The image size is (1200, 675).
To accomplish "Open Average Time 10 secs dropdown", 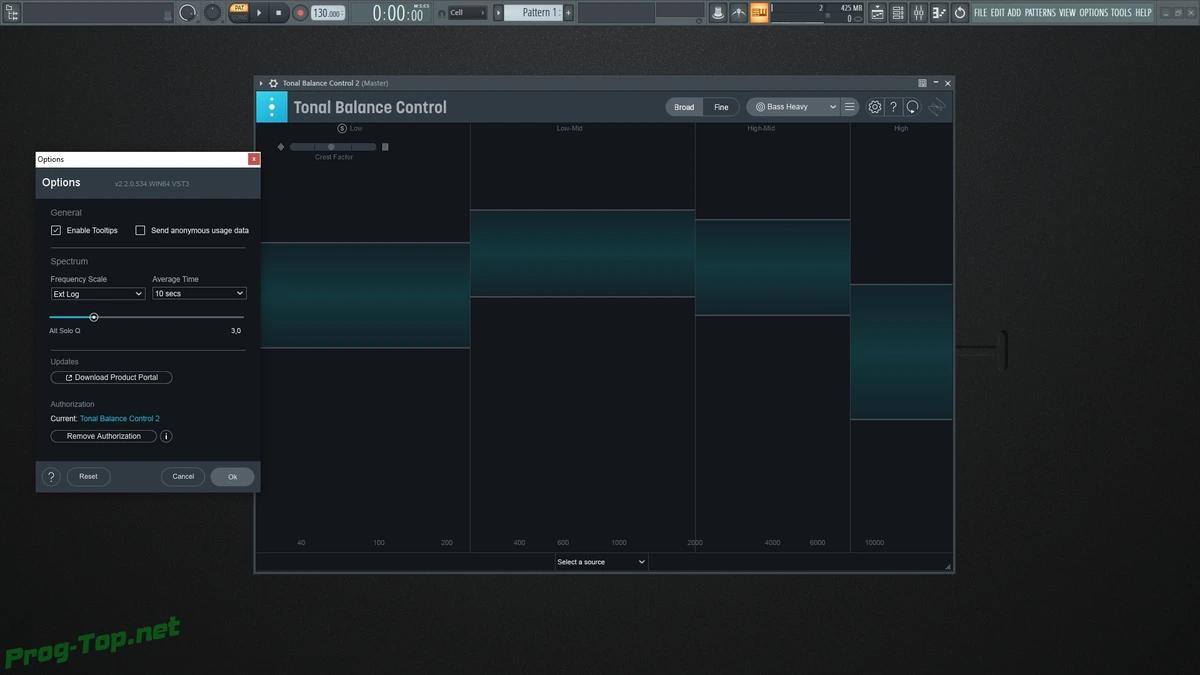I will pos(199,294).
